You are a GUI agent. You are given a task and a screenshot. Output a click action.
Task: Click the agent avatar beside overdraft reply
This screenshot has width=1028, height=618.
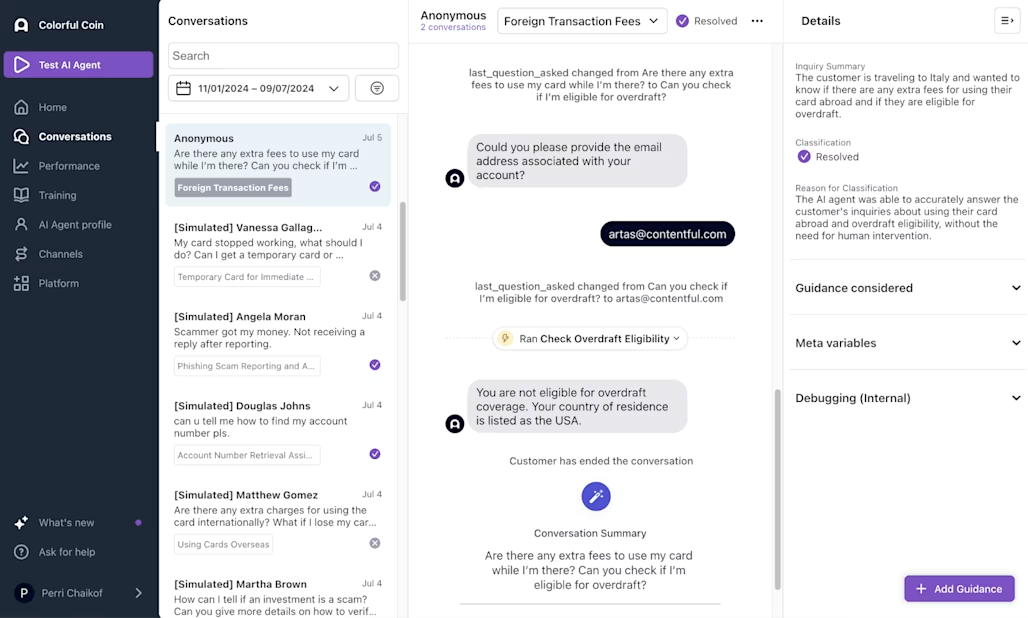455,424
